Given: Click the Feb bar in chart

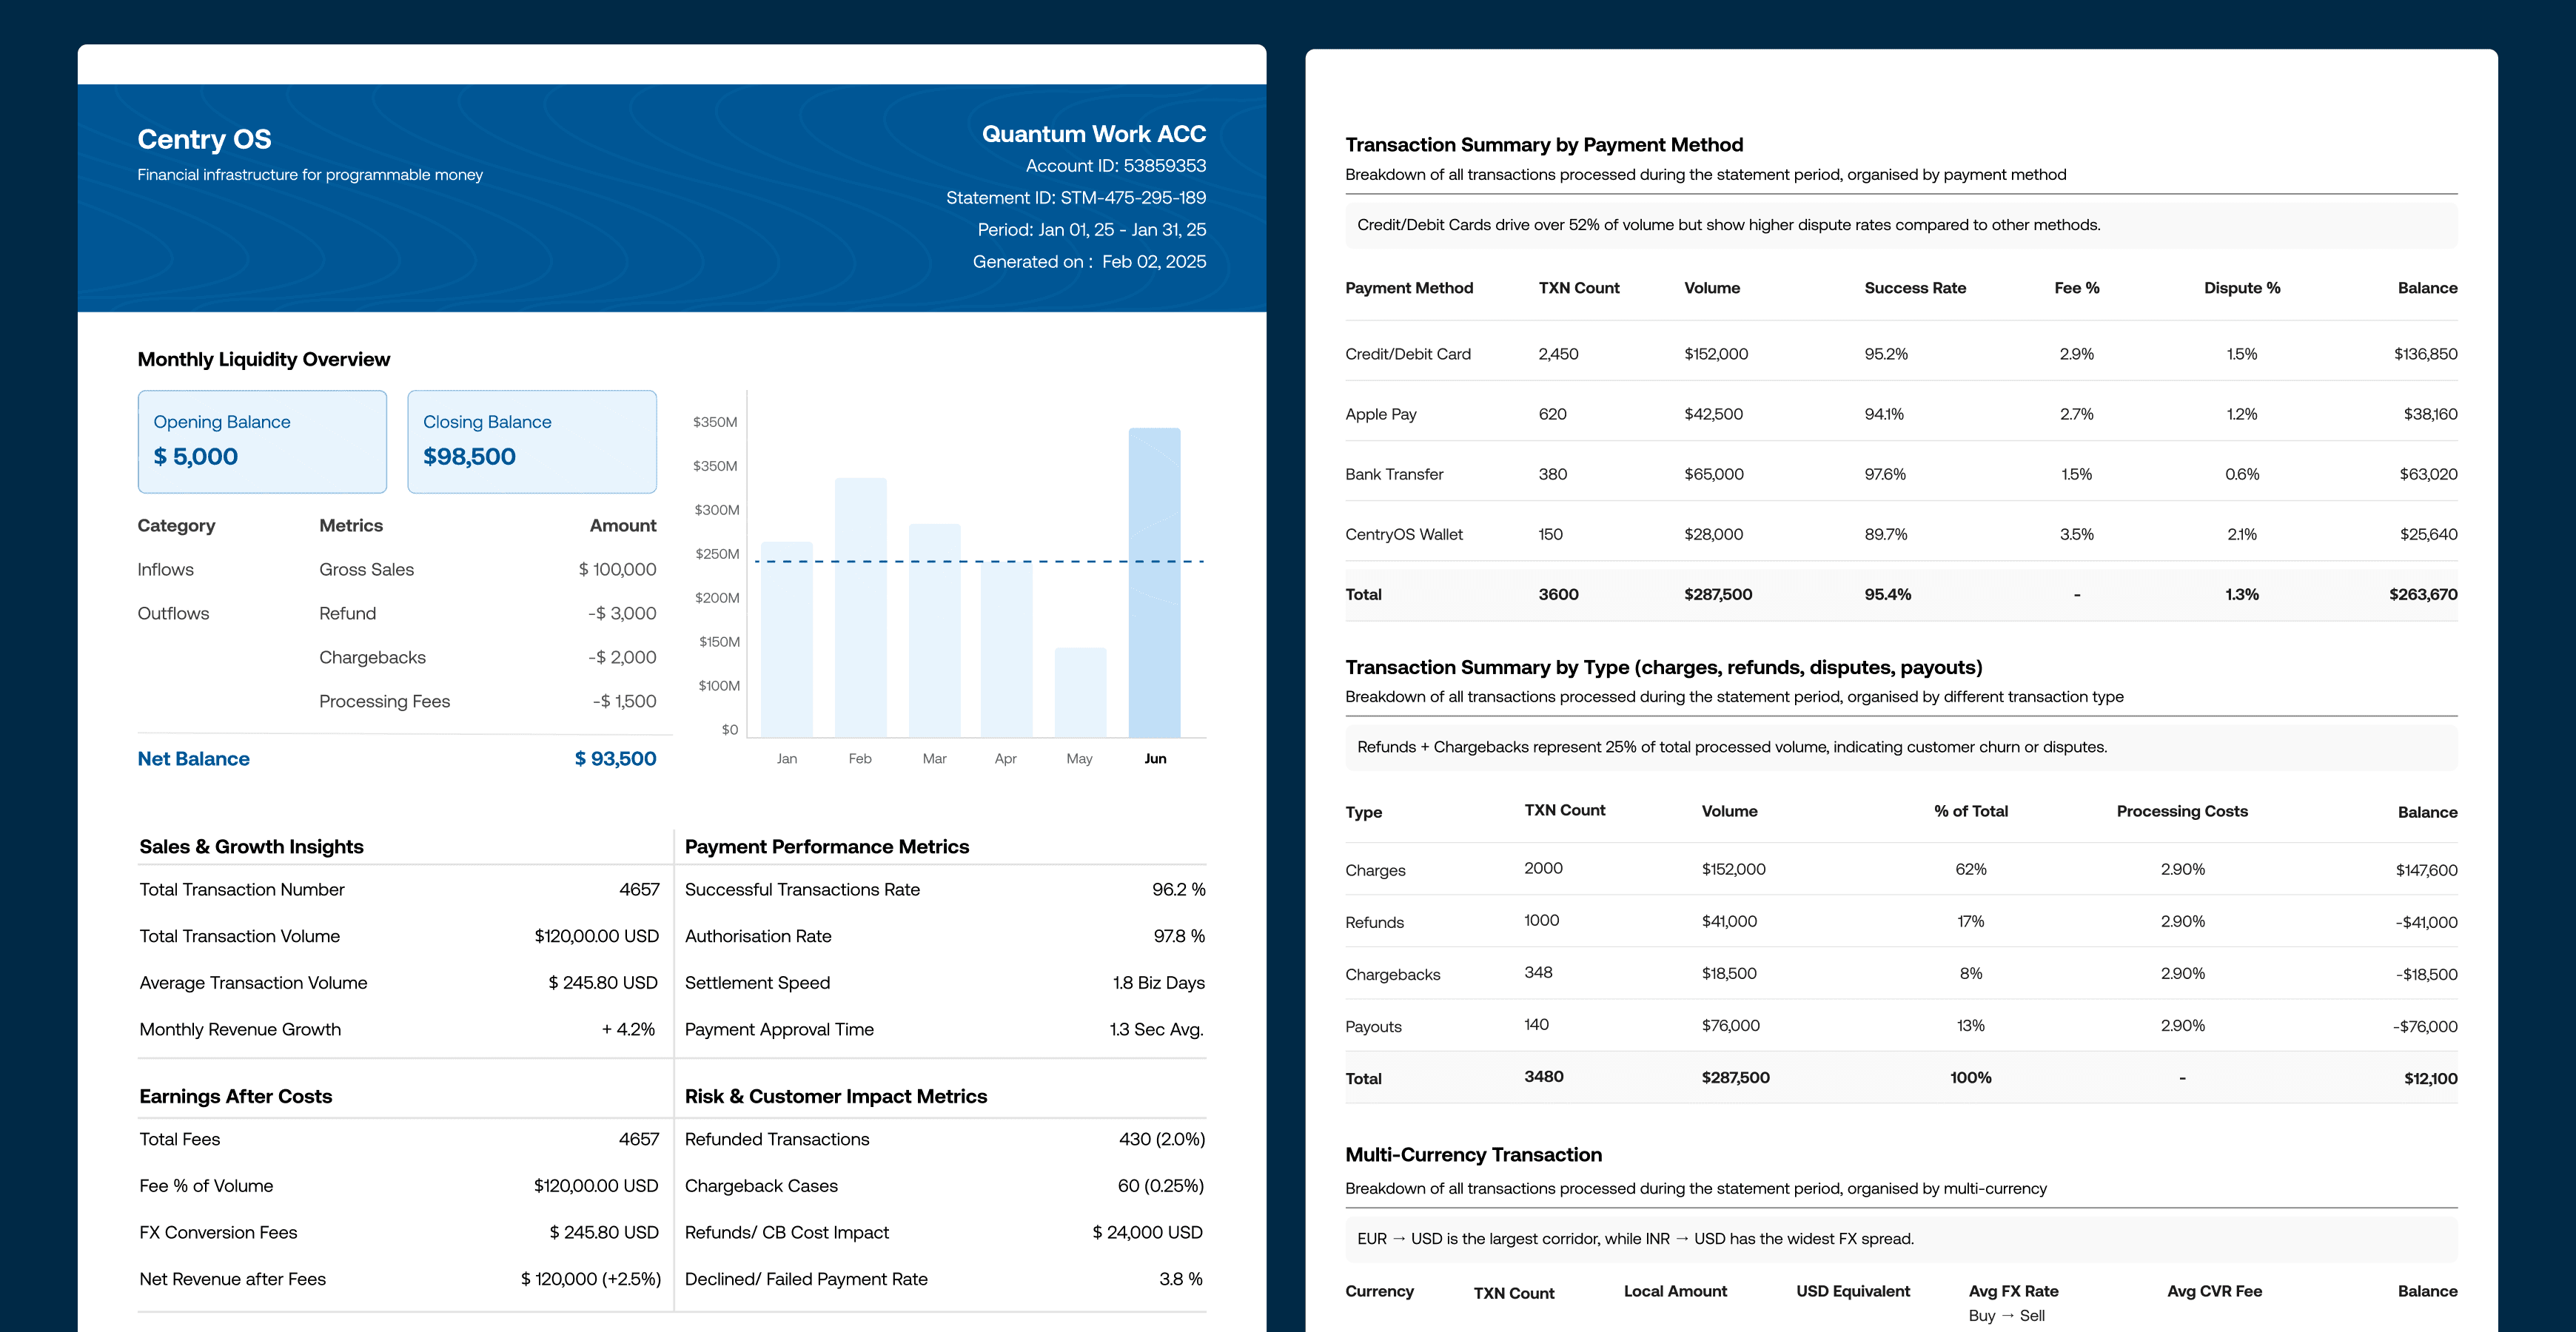Looking at the screenshot, I should click(x=860, y=607).
